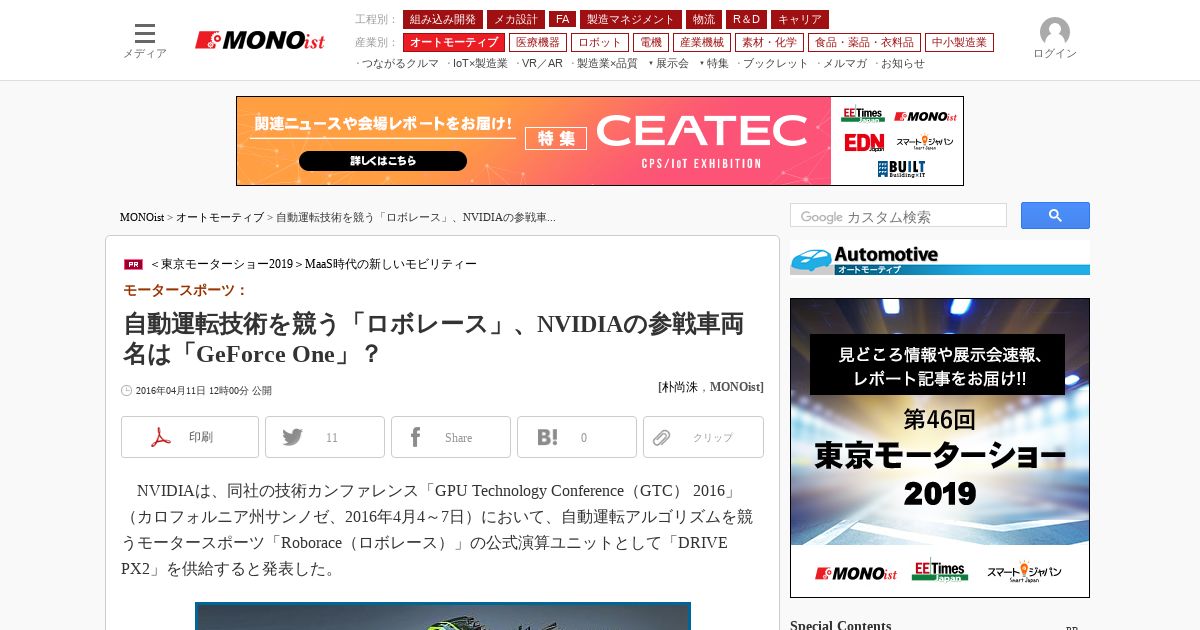This screenshot has width=1200, height=630.
Task: Focus the Google カスタム検索 input field
Action: pos(898,216)
